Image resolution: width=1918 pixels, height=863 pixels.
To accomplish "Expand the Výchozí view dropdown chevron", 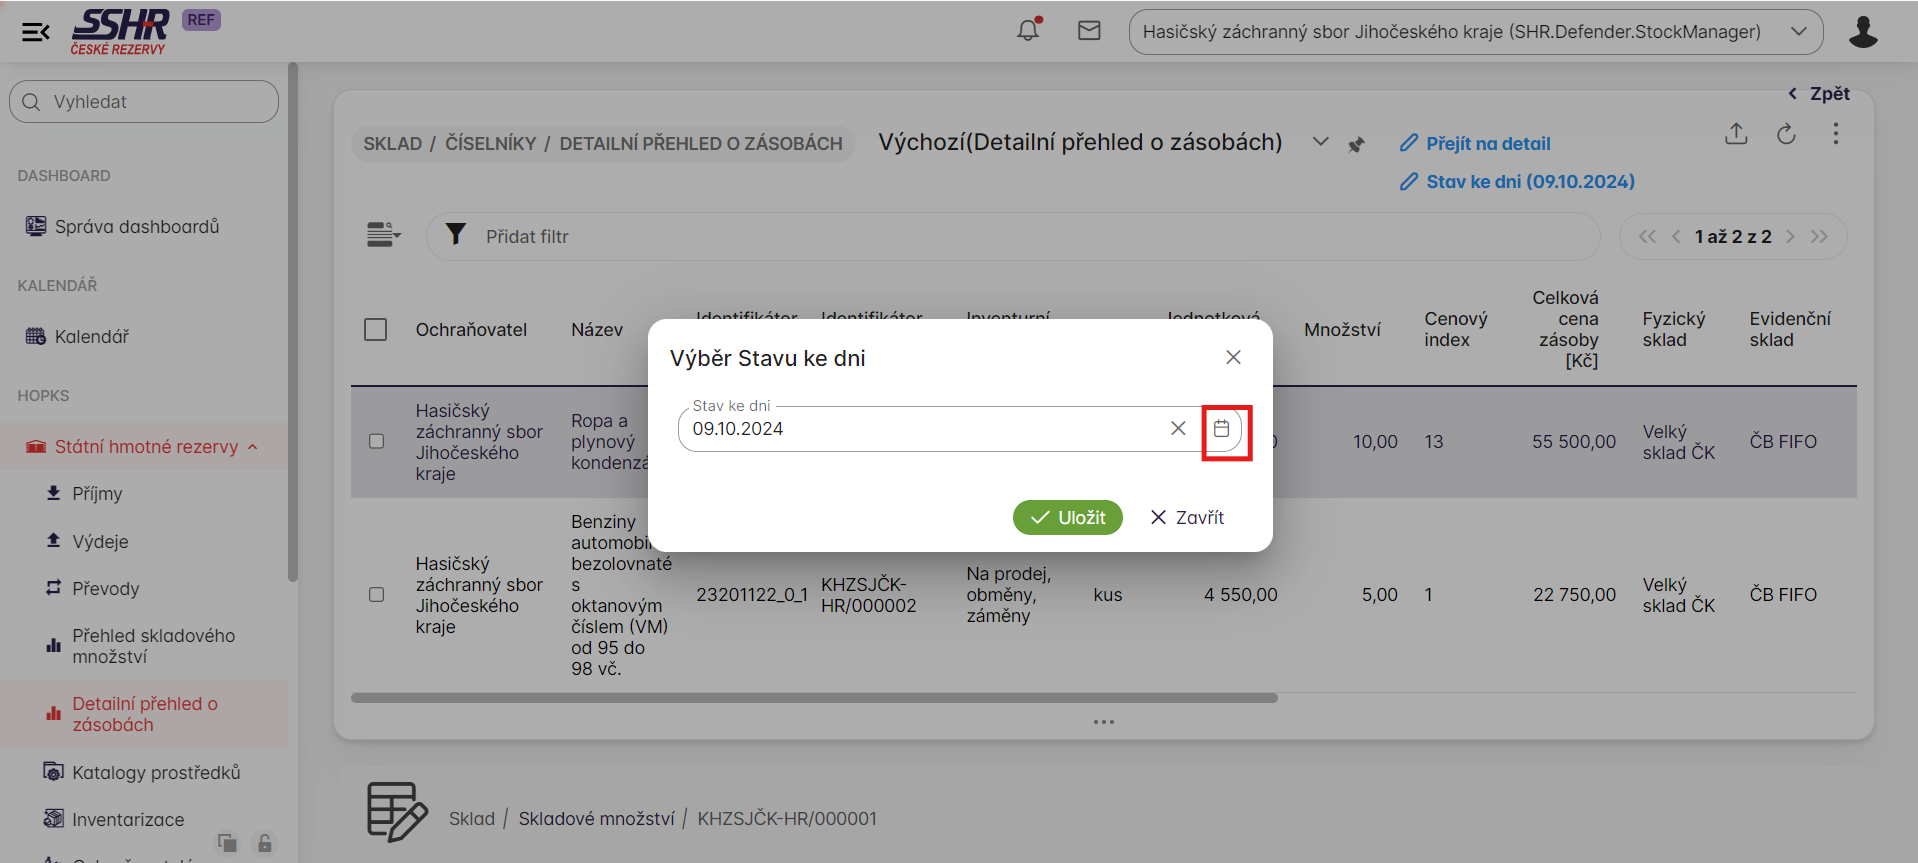I will pos(1320,143).
